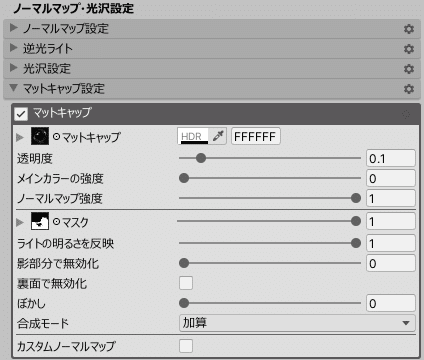
Task: Expand the 光沢設定 section
Action: tap(14, 68)
